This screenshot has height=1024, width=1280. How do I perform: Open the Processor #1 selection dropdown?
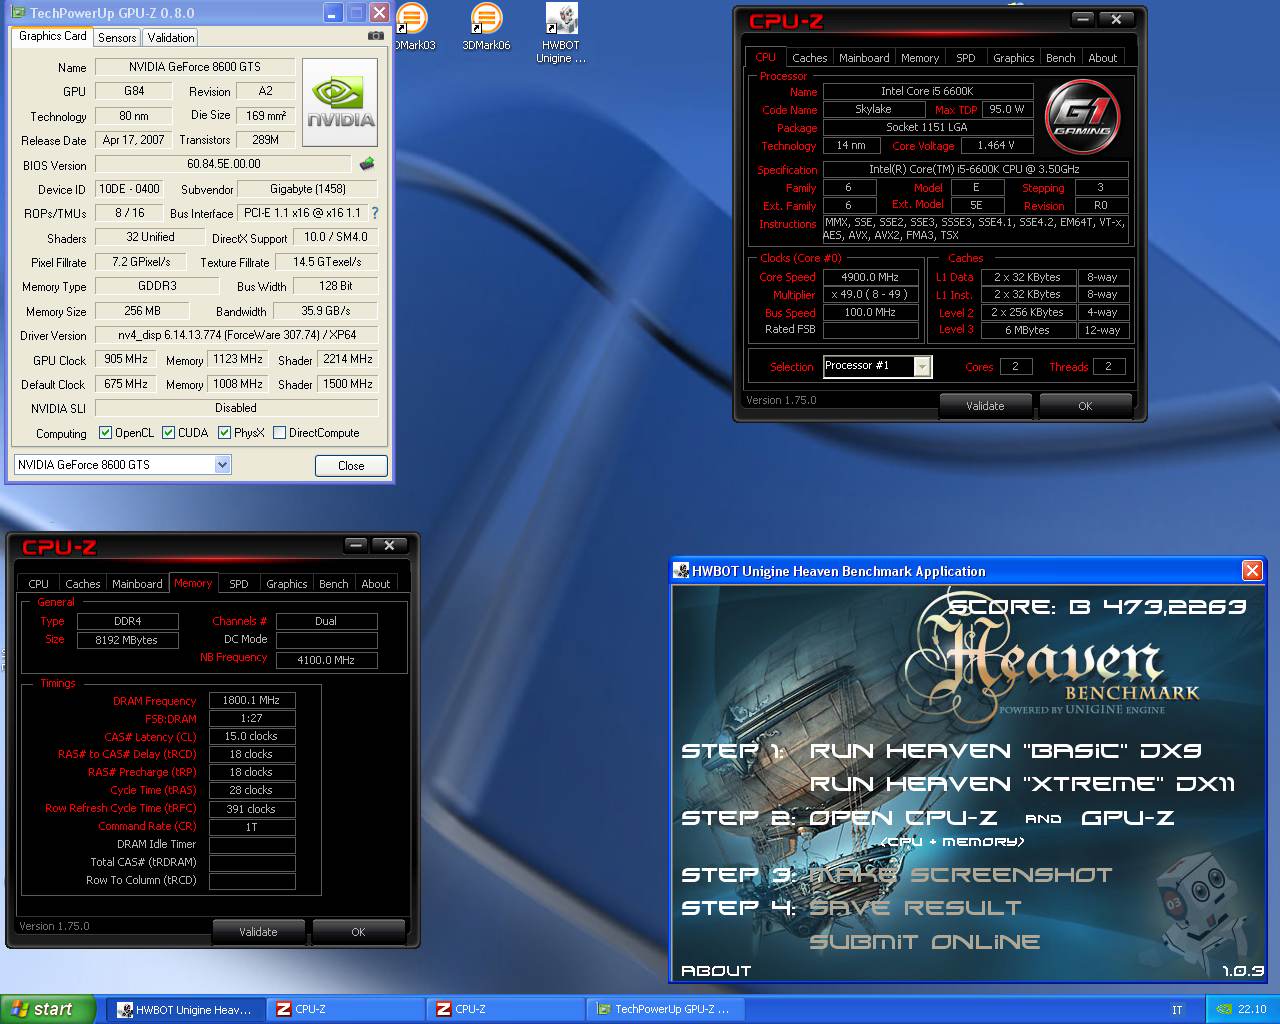tap(922, 367)
